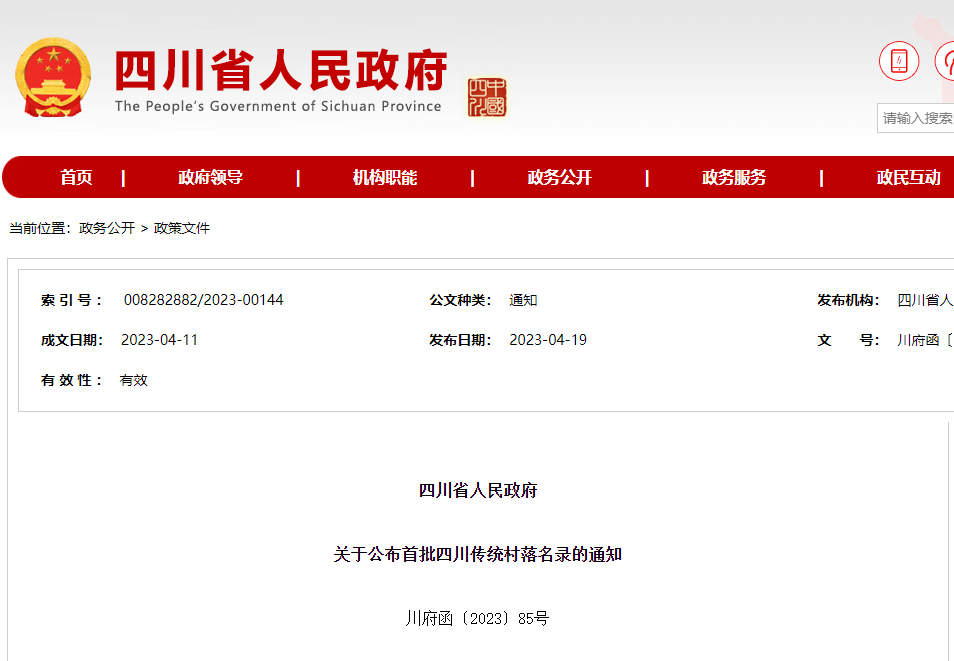Click the national emblem logo
The height and width of the screenshot is (661, 954).
[x=53, y=75]
